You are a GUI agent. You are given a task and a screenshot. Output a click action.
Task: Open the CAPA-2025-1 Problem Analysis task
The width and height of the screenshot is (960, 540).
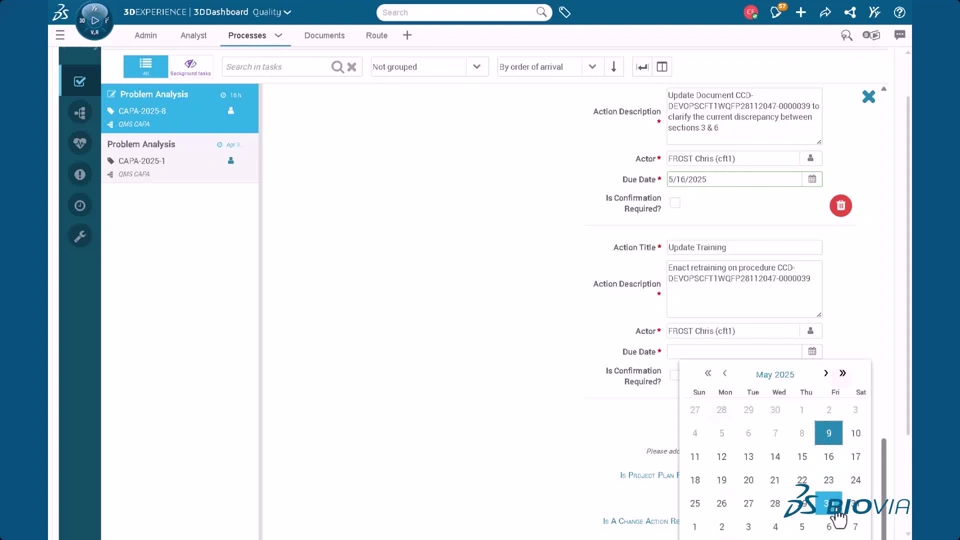click(x=180, y=158)
